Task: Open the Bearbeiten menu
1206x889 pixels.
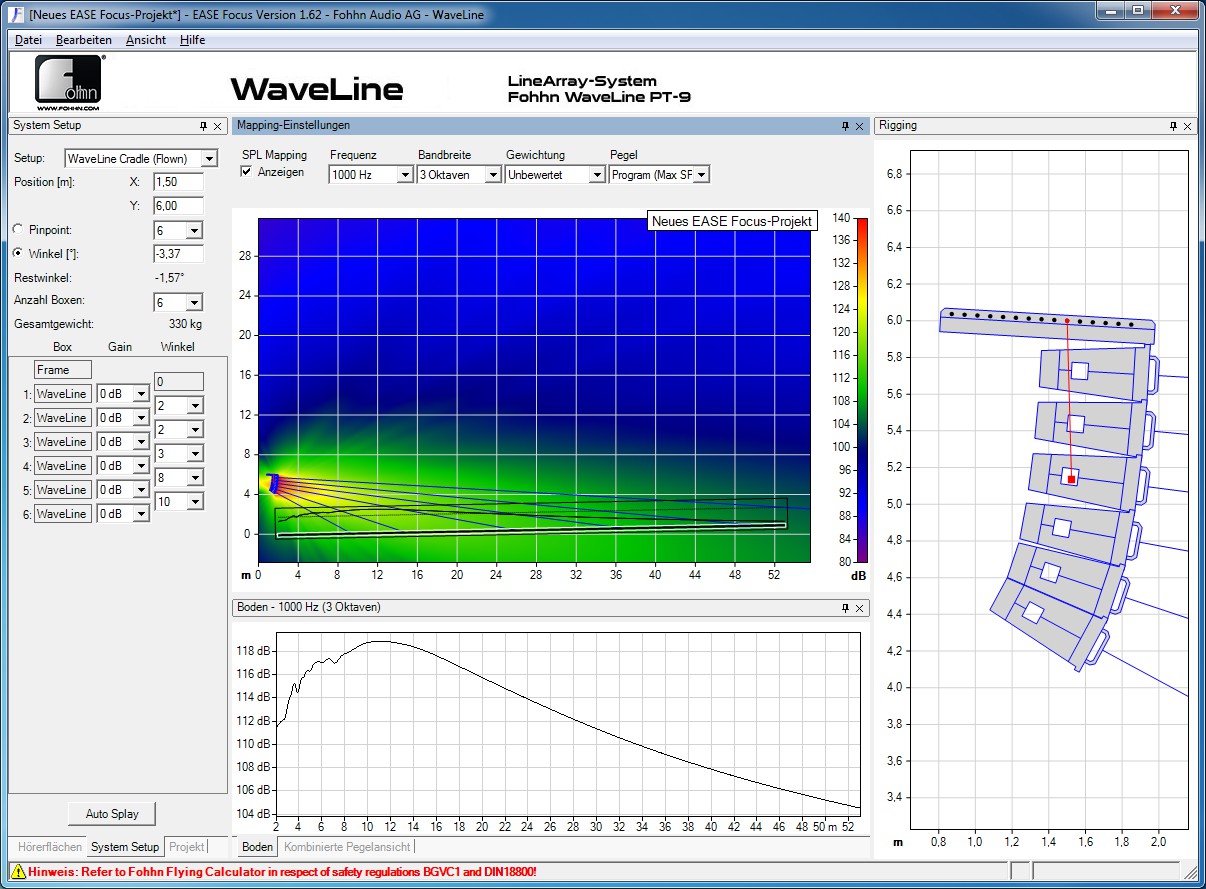Action: [x=84, y=40]
